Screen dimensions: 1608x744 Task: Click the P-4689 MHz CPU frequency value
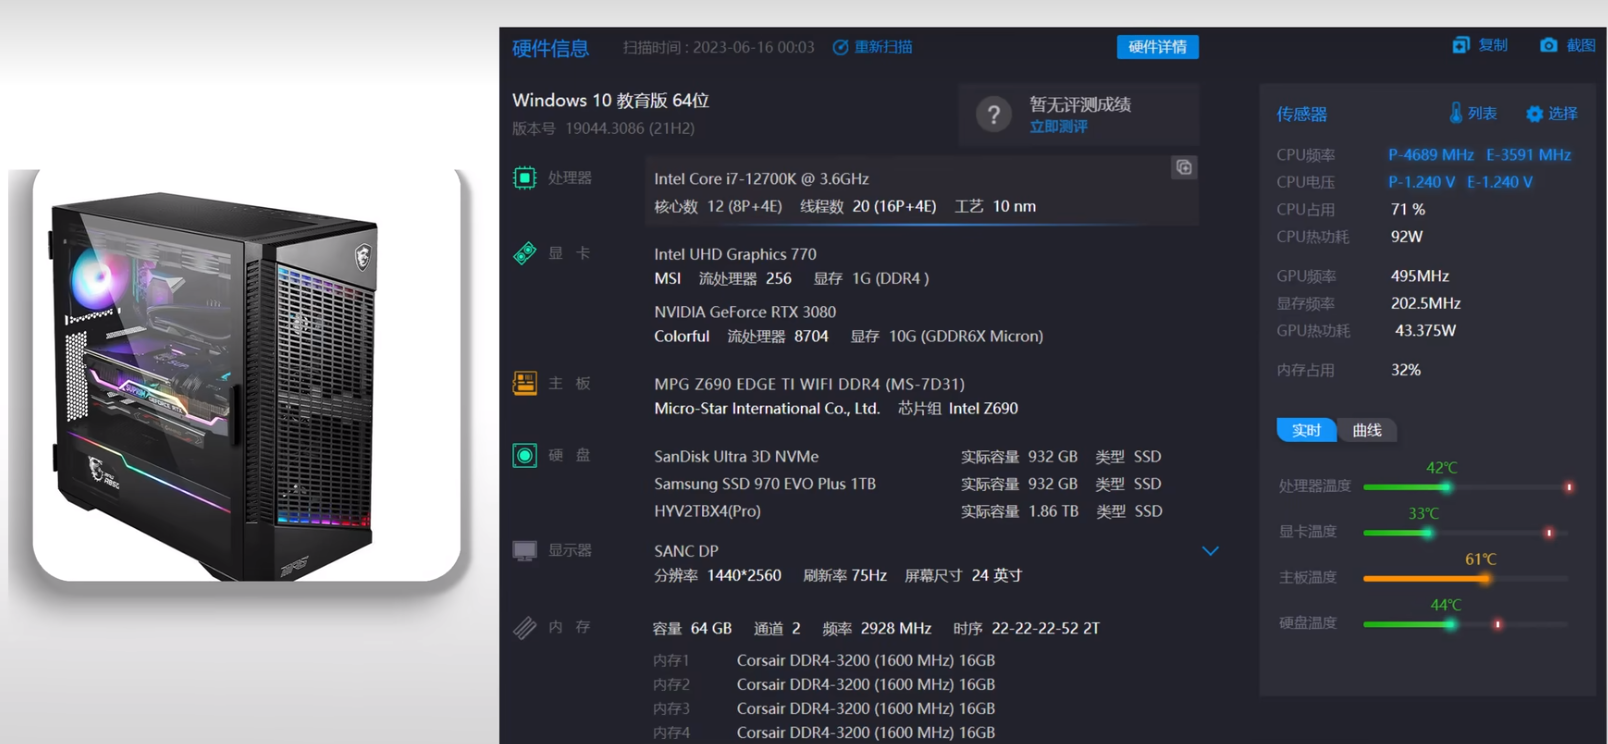1430,155
